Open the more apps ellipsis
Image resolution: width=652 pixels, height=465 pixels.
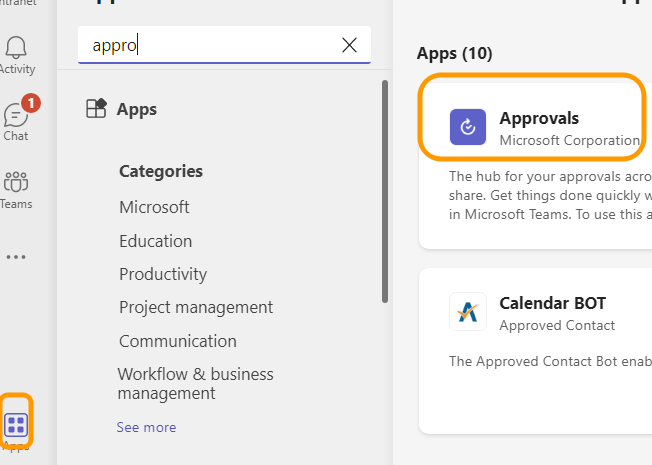coord(16,257)
